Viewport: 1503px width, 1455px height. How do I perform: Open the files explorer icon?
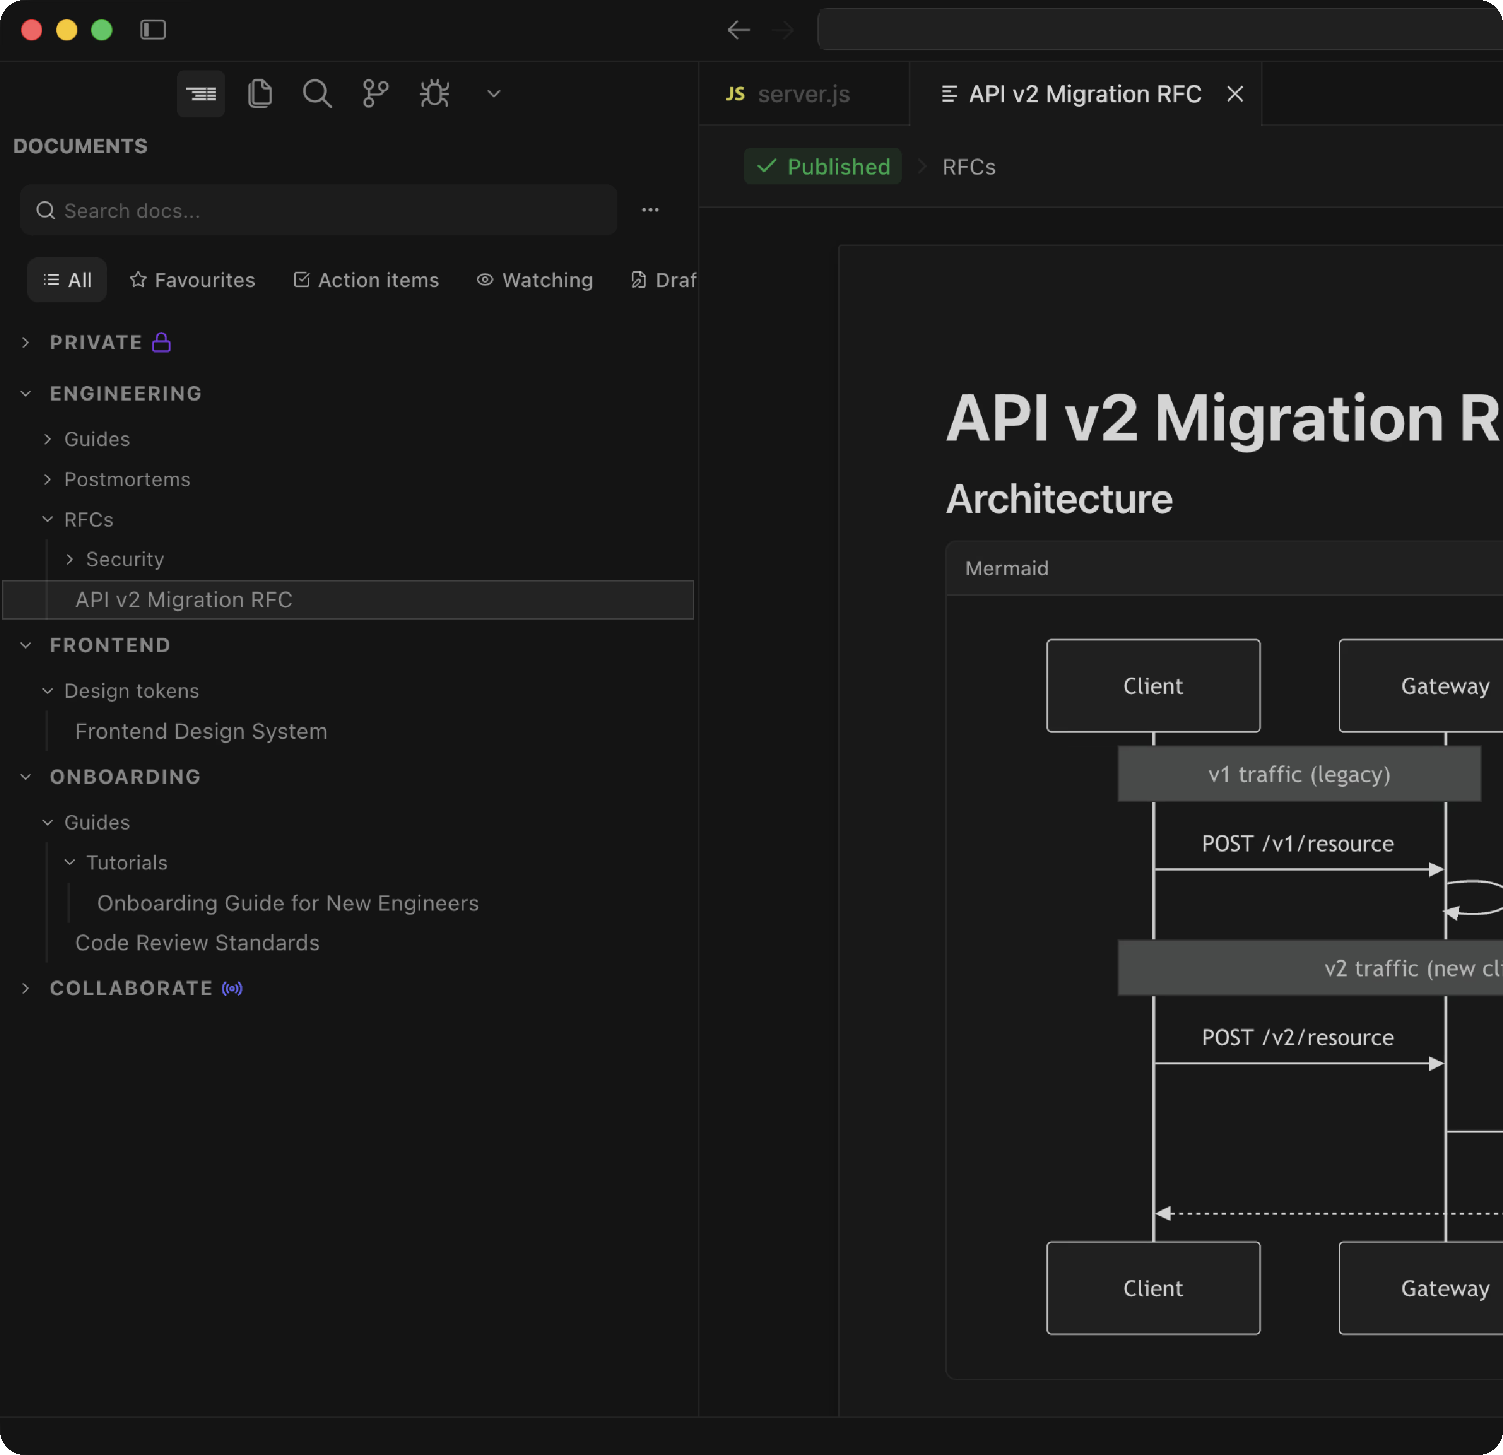[260, 94]
